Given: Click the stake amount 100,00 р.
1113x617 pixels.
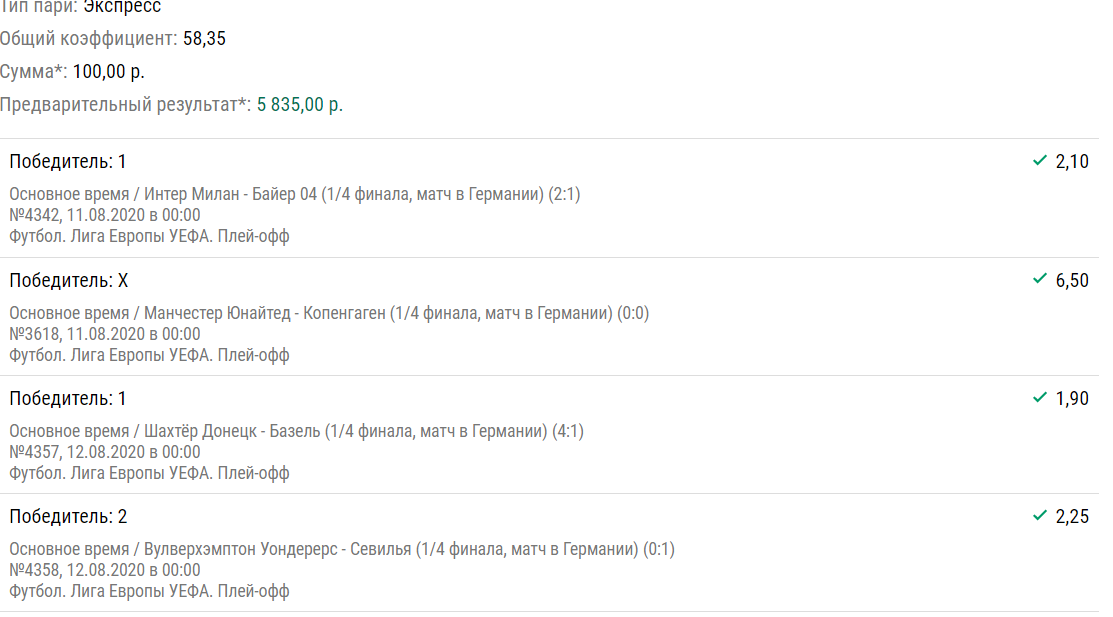Looking at the screenshot, I should click(109, 72).
